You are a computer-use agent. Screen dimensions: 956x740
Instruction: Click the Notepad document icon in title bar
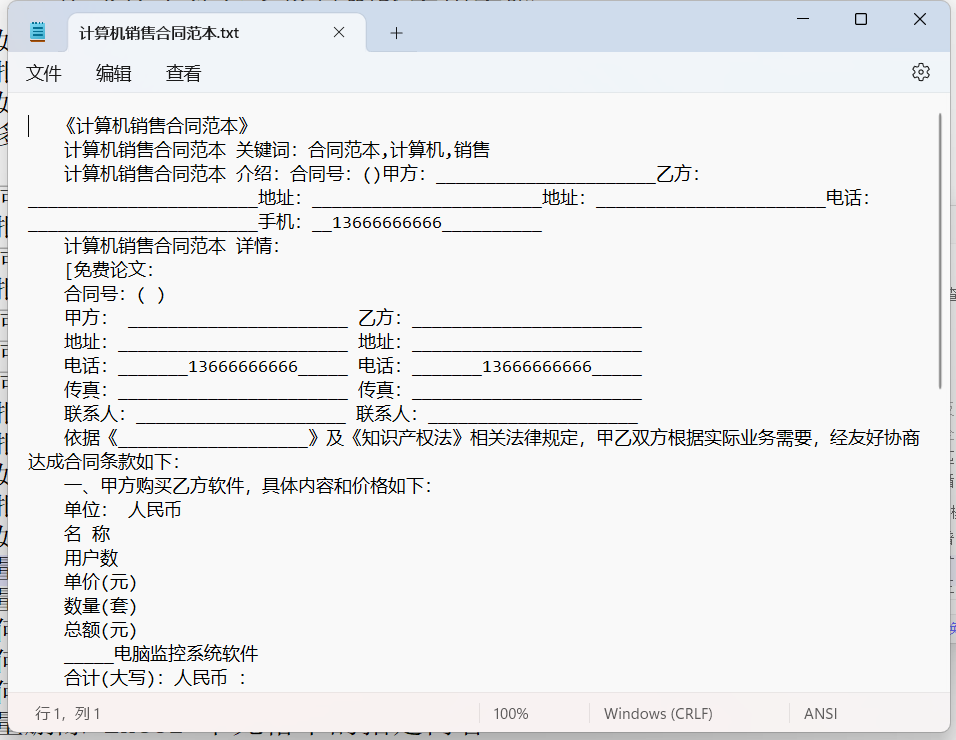(37, 31)
